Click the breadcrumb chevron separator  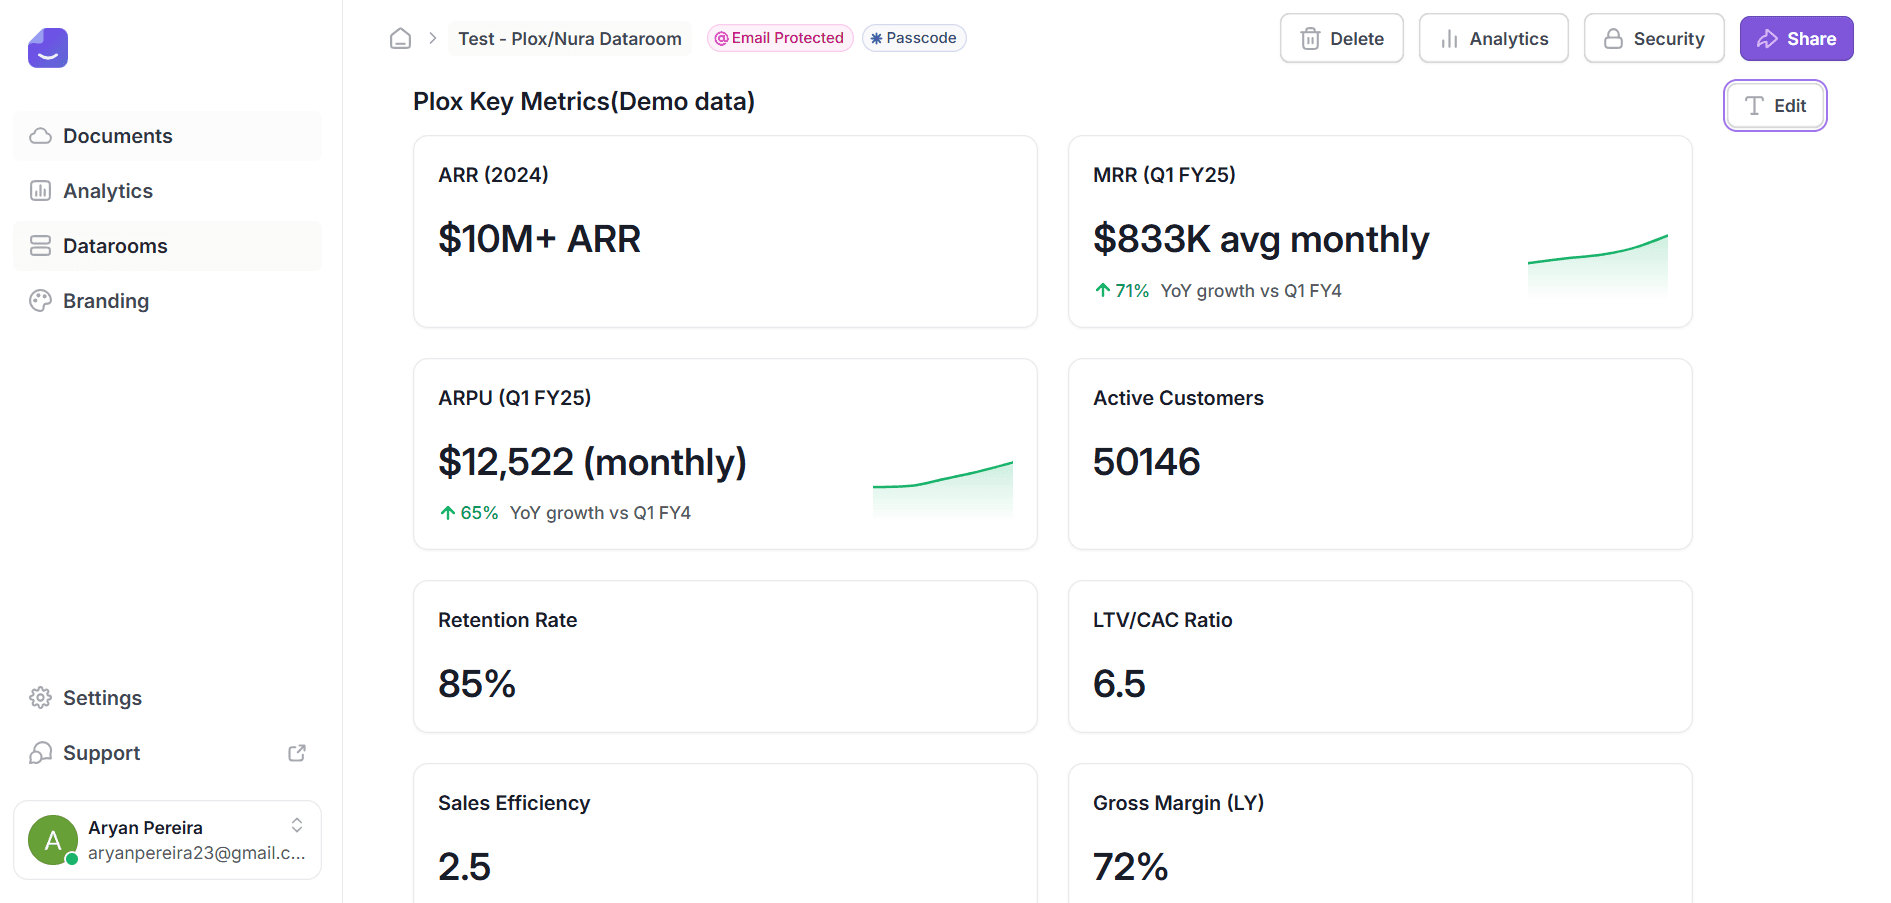tap(433, 38)
